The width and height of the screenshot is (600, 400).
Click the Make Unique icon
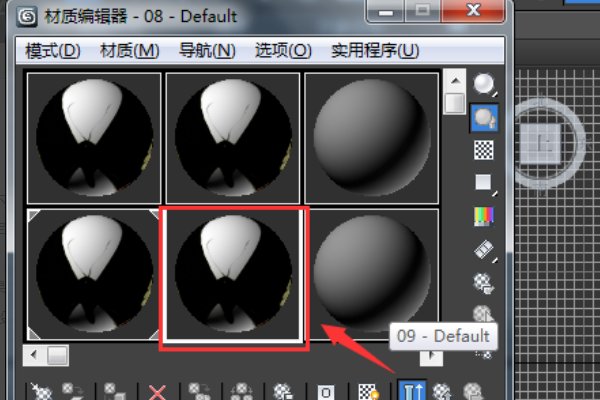pos(242,391)
